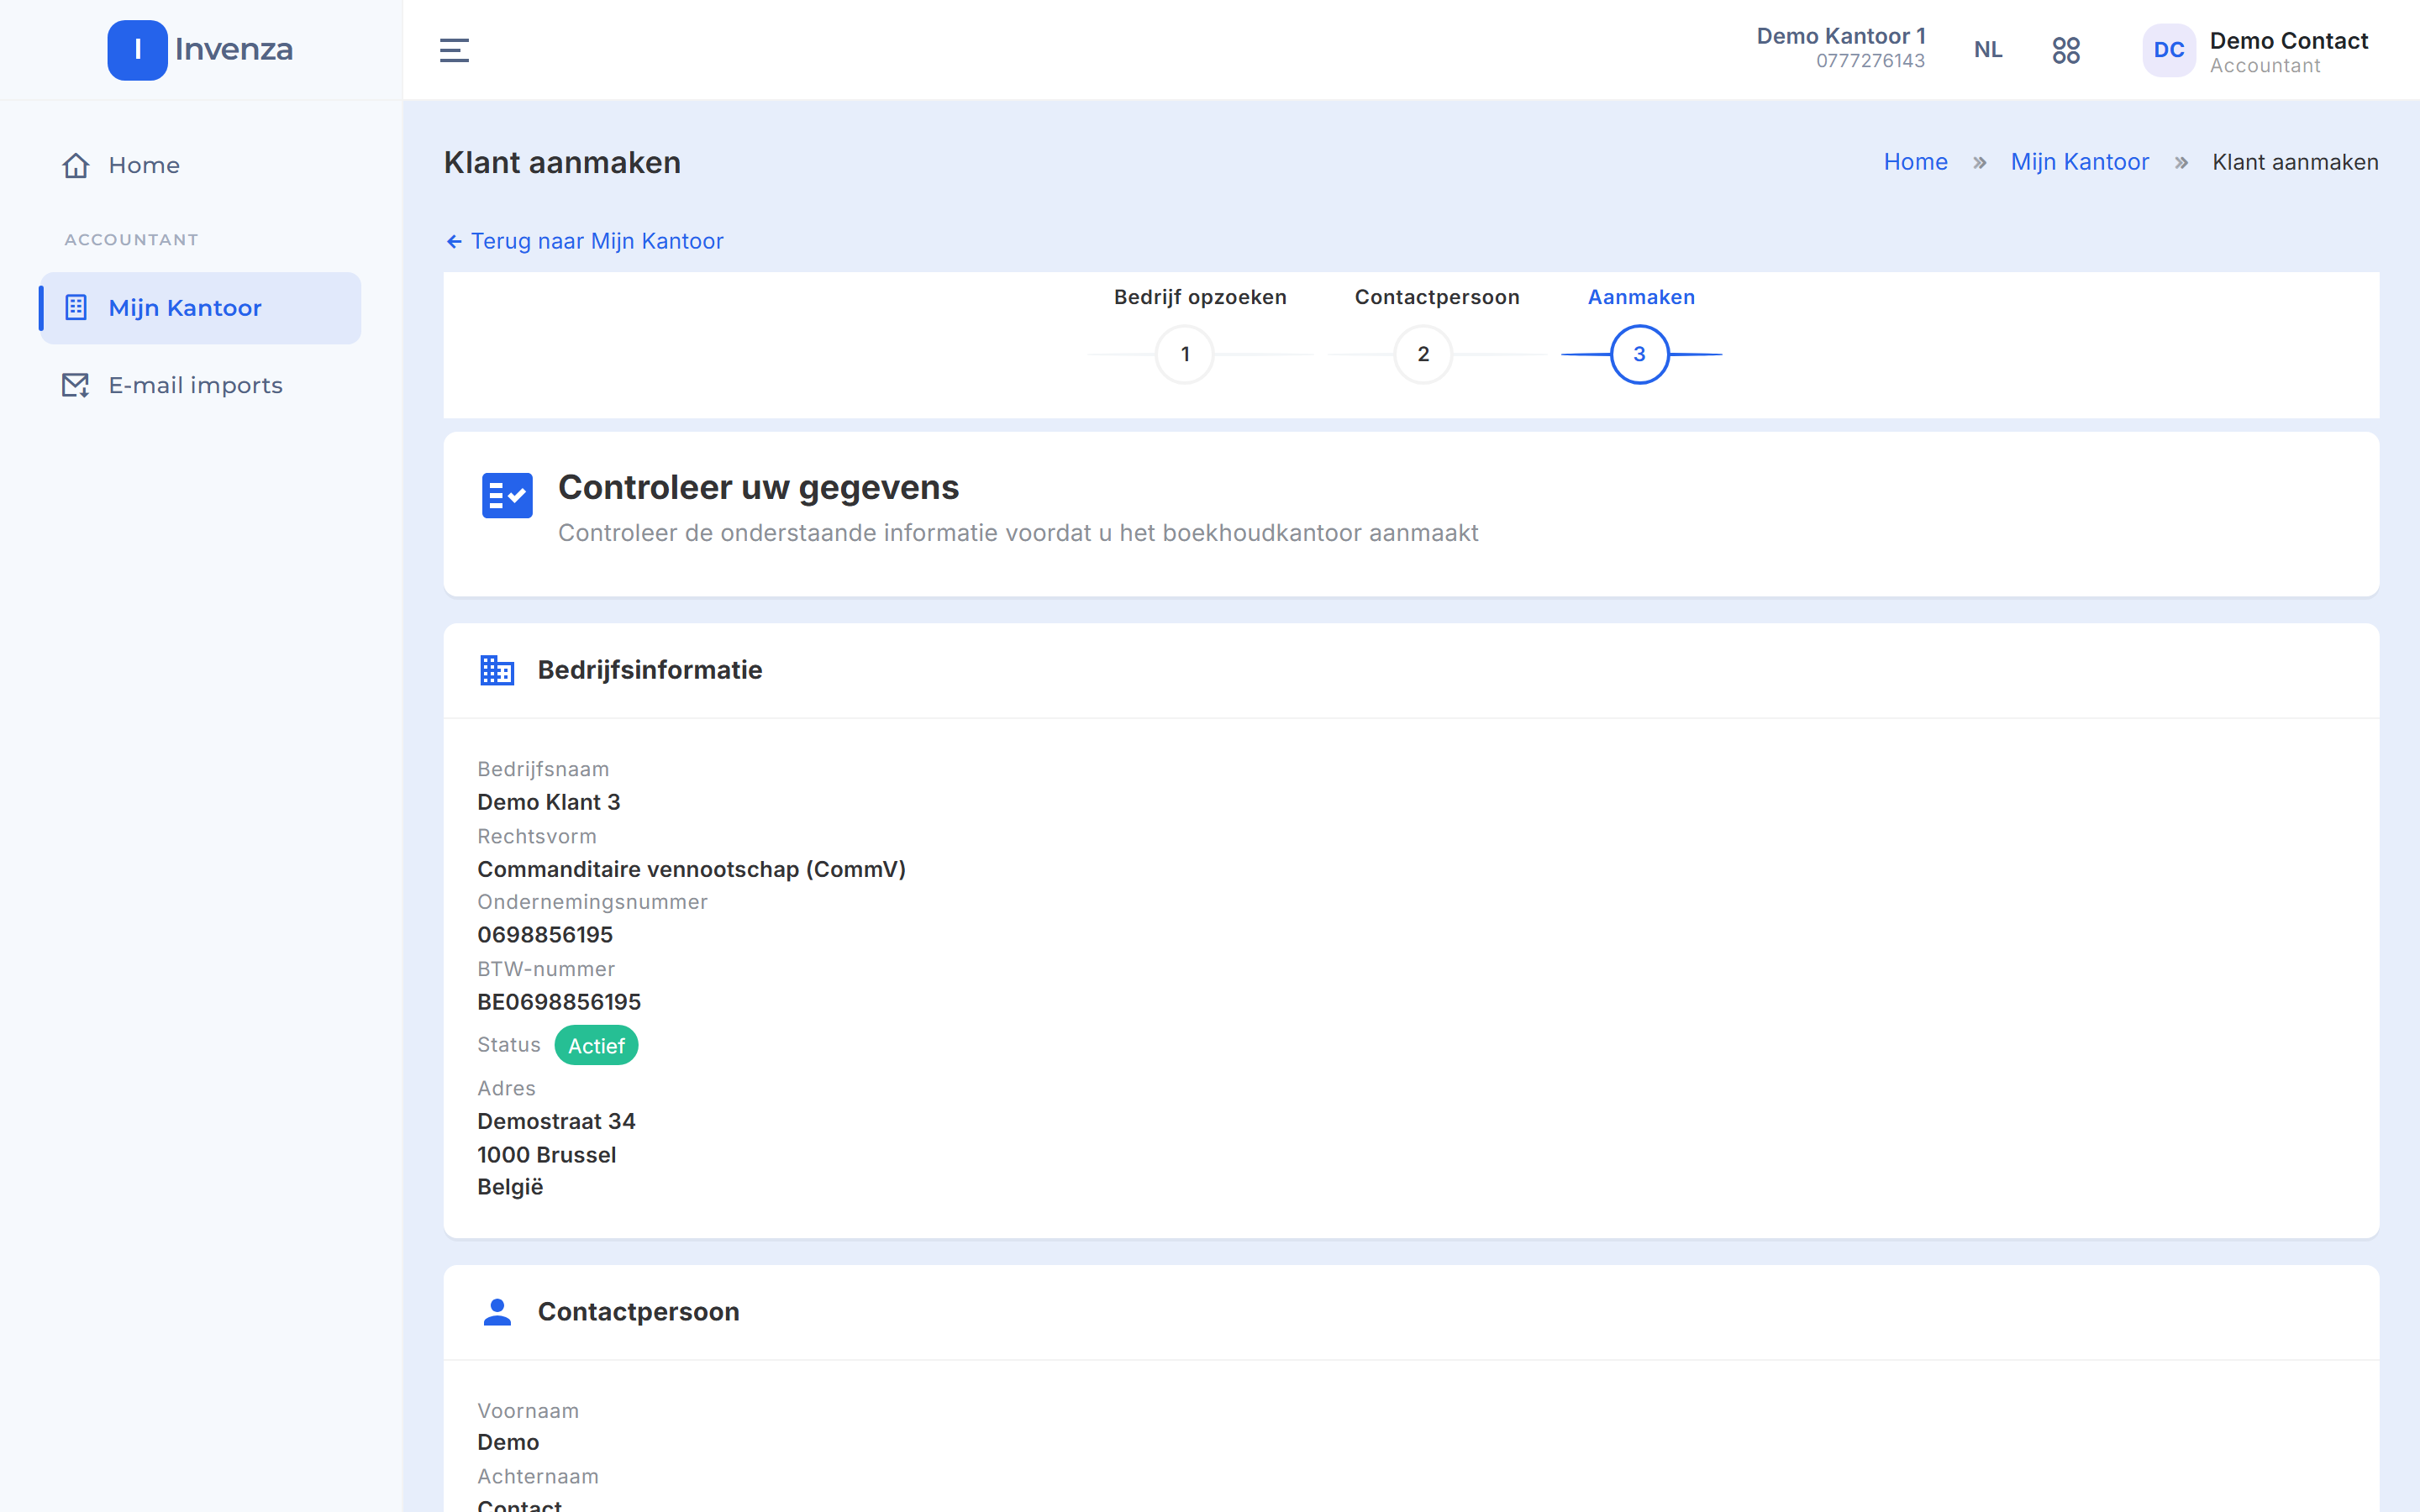Go to step 2 Contactpersoon
The image size is (2420, 1512).
(1423, 354)
